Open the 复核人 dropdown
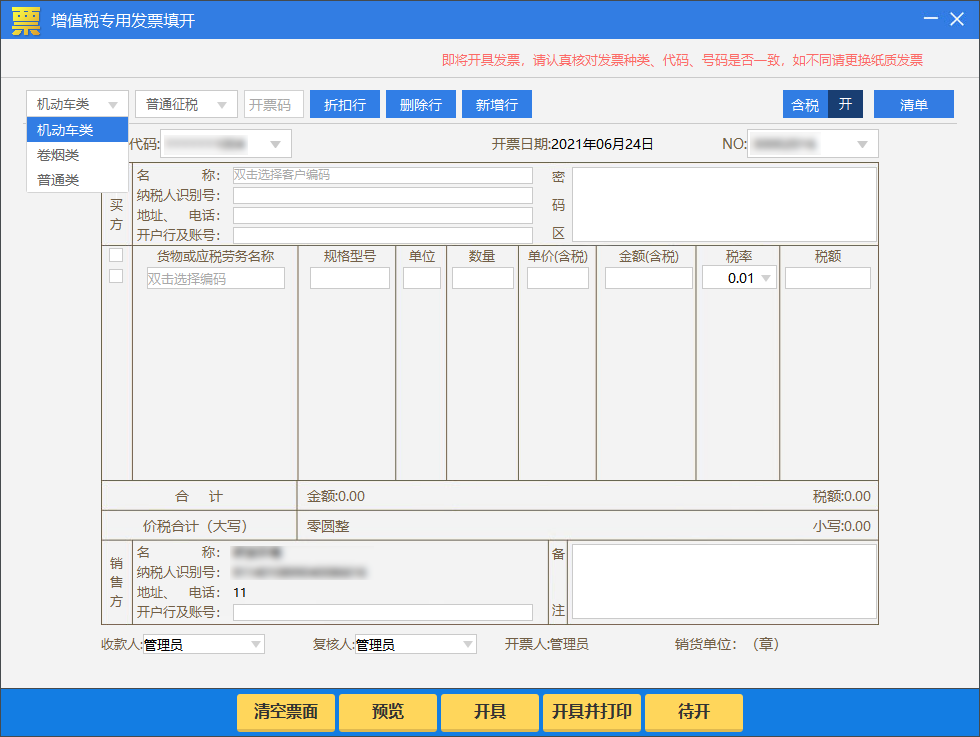The height and width of the screenshot is (737, 980). click(468, 645)
